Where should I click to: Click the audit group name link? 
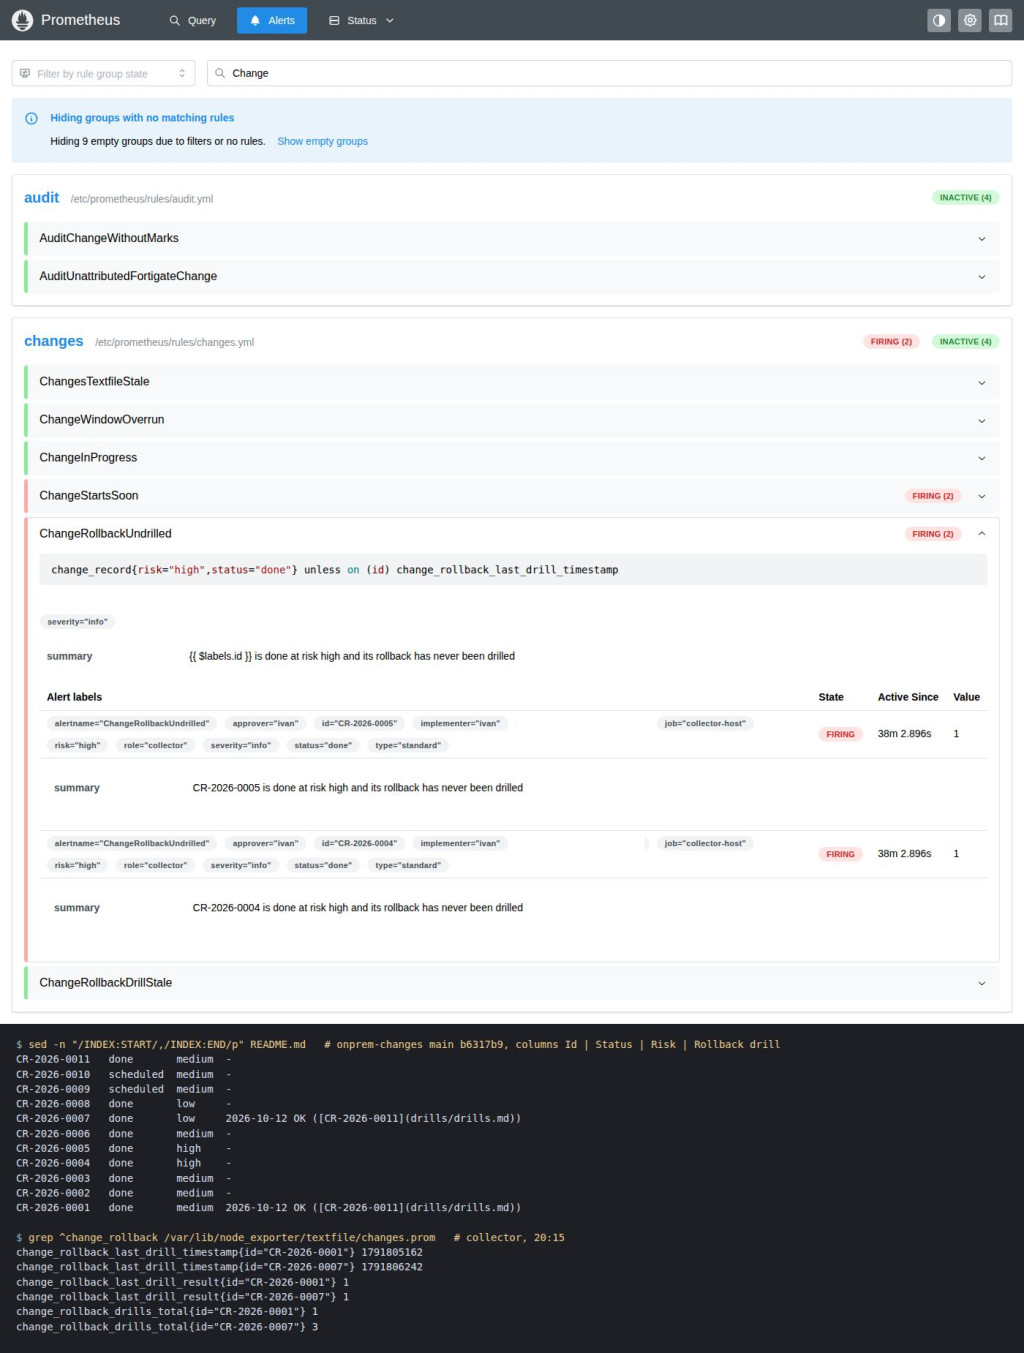(41, 198)
